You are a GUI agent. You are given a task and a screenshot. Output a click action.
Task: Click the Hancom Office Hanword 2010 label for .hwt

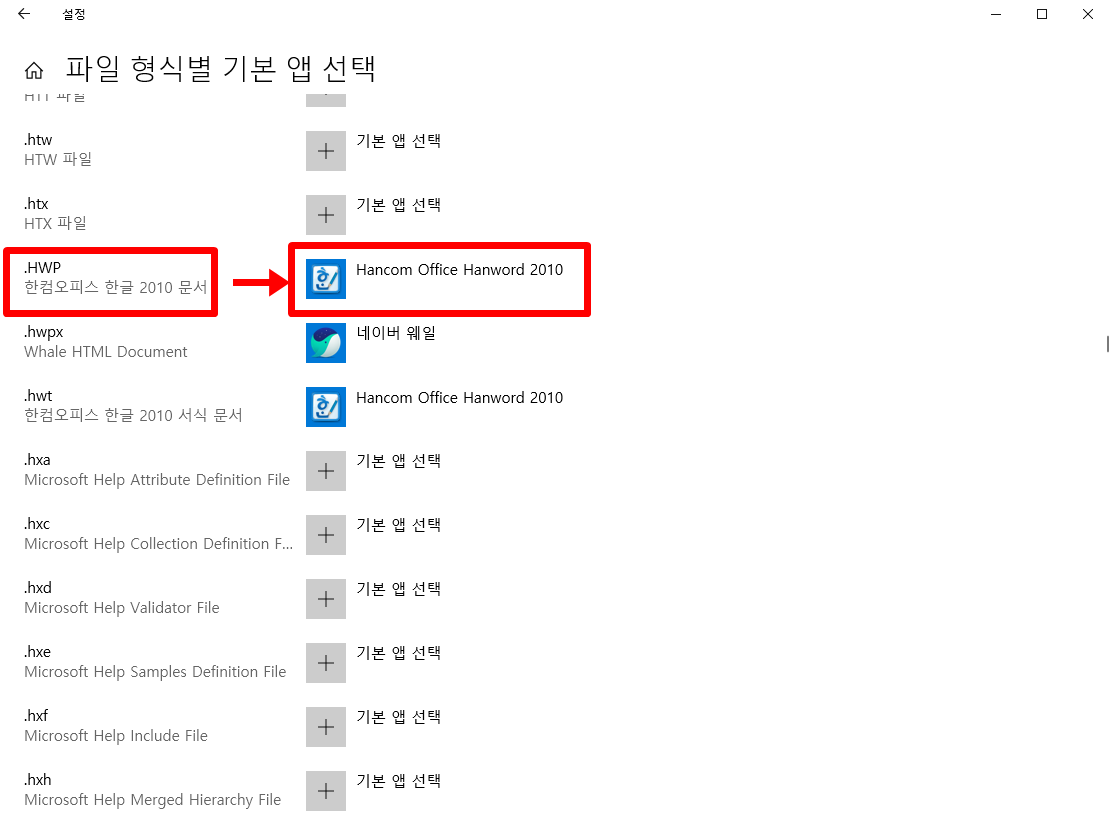point(460,397)
